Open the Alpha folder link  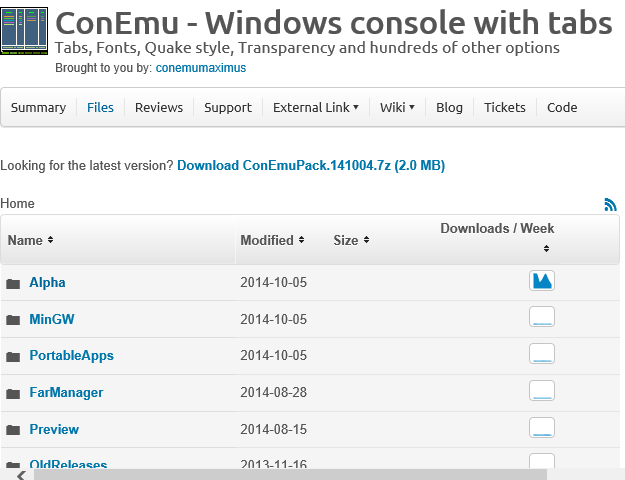pos(47,283)
